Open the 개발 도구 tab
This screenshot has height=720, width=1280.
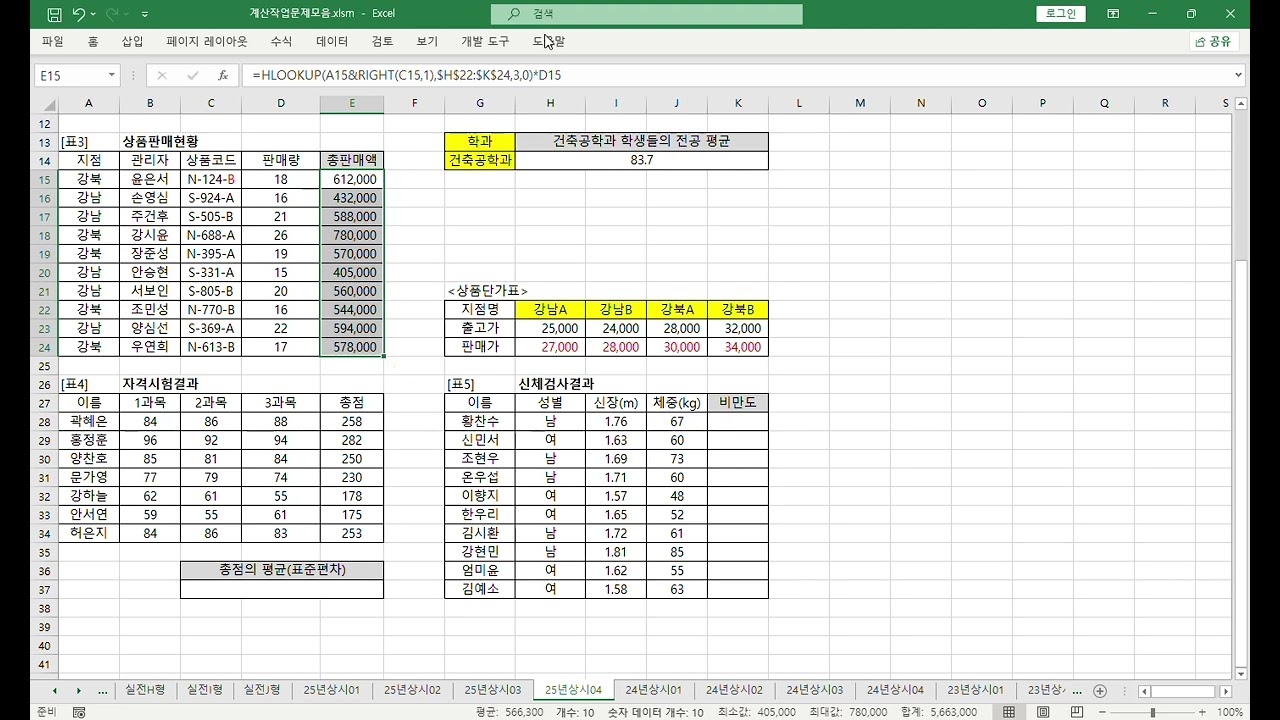click(485, 42)
